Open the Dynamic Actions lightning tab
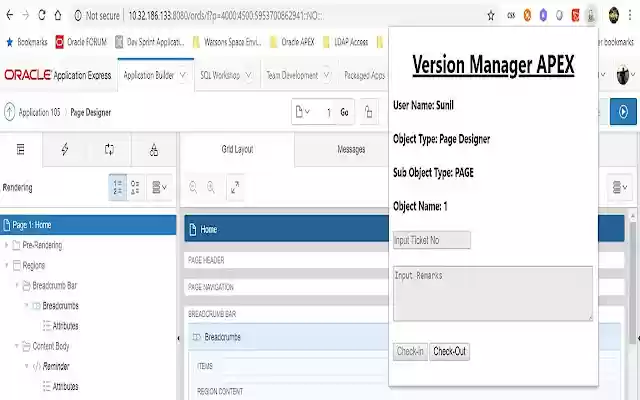 coord(64,149)
